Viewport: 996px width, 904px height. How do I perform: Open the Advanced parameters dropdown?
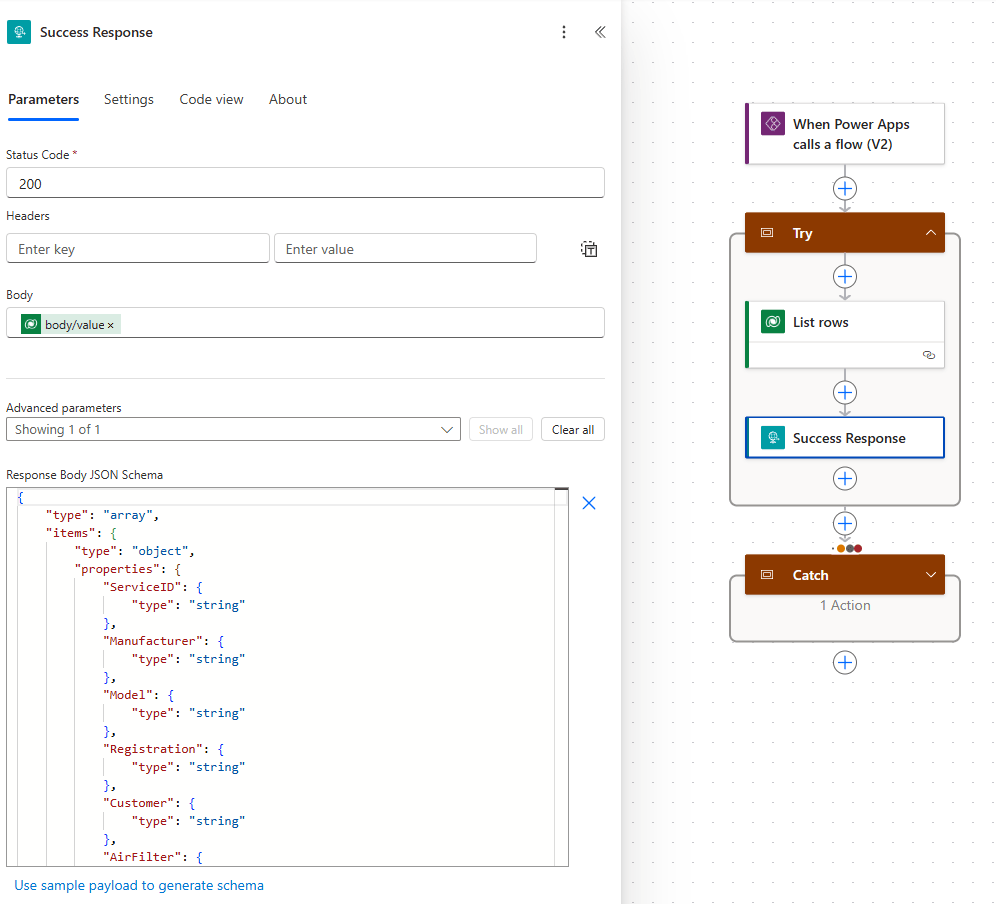coord(233,429)
